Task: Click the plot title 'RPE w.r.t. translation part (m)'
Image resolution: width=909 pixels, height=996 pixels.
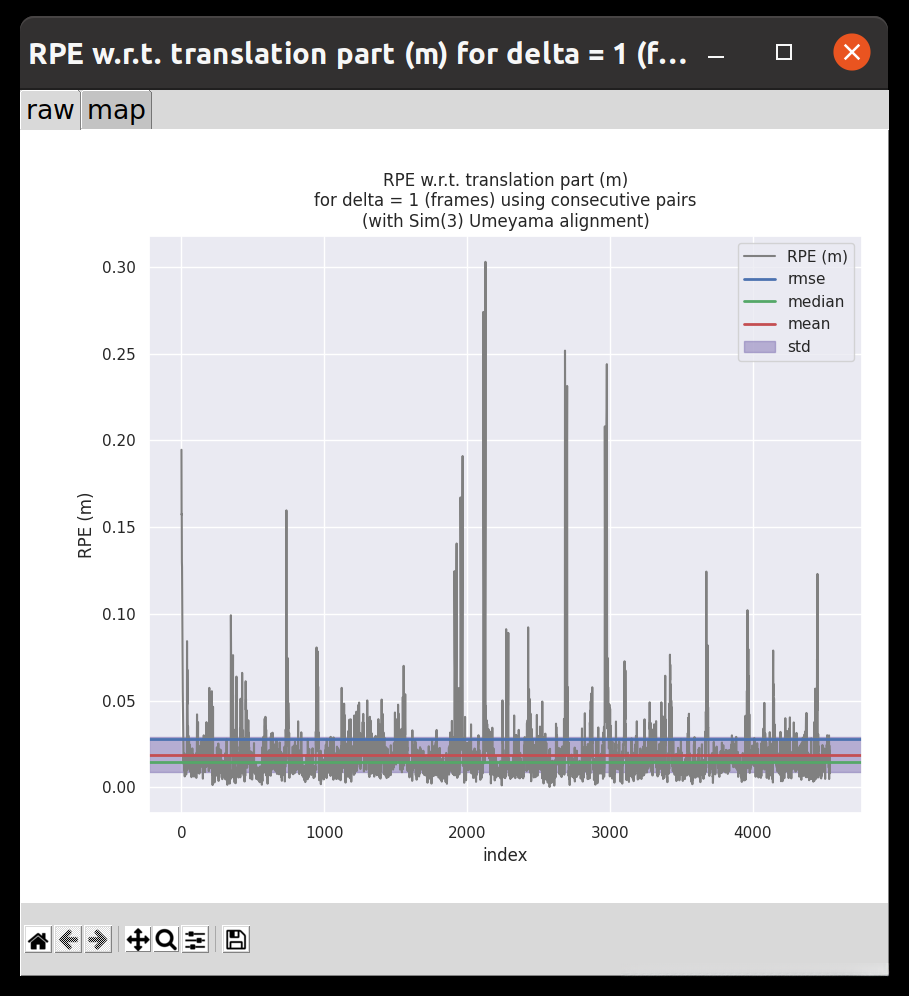Action: (505, 180)
